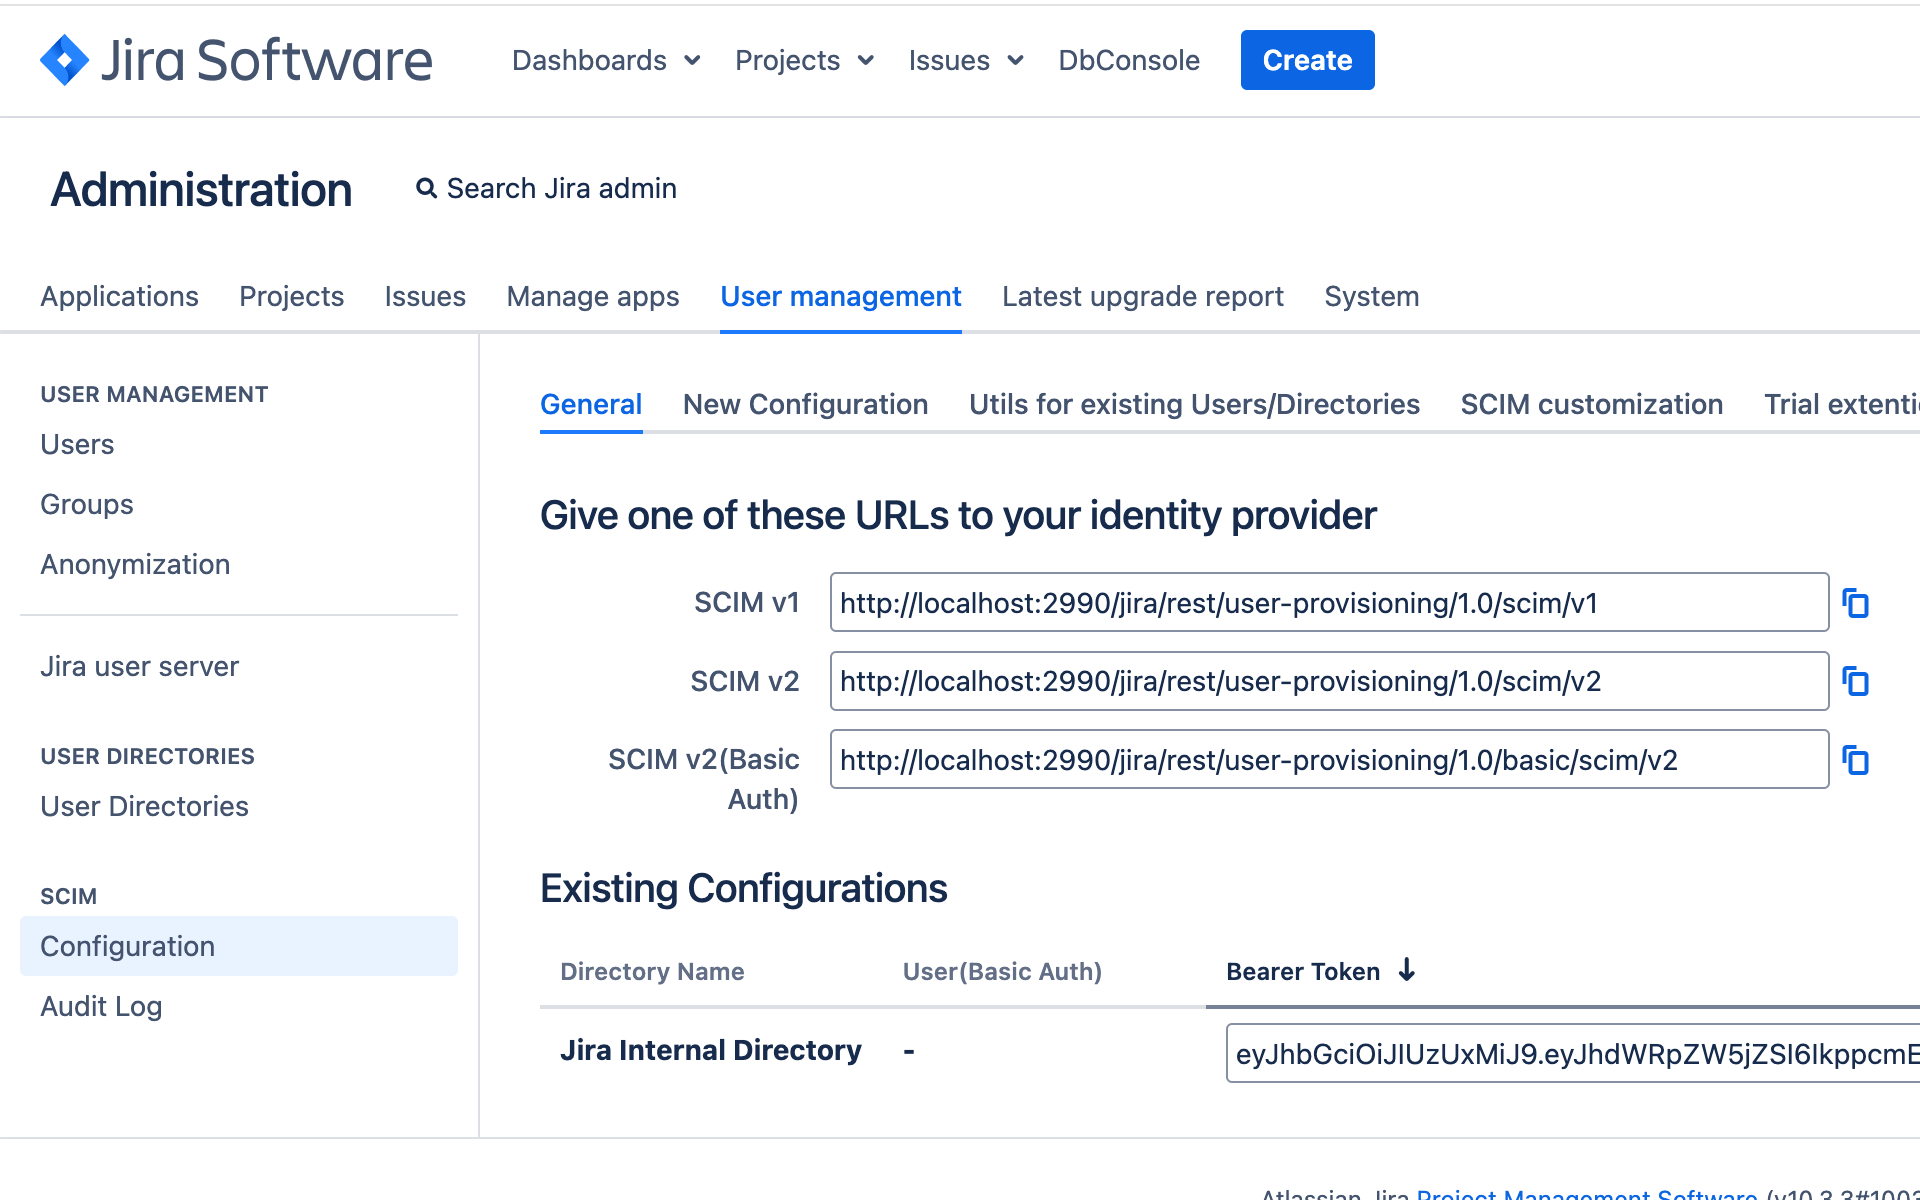Open the SCIM customization tab
The image size is (1920, 1200).
click(1591, 404)
